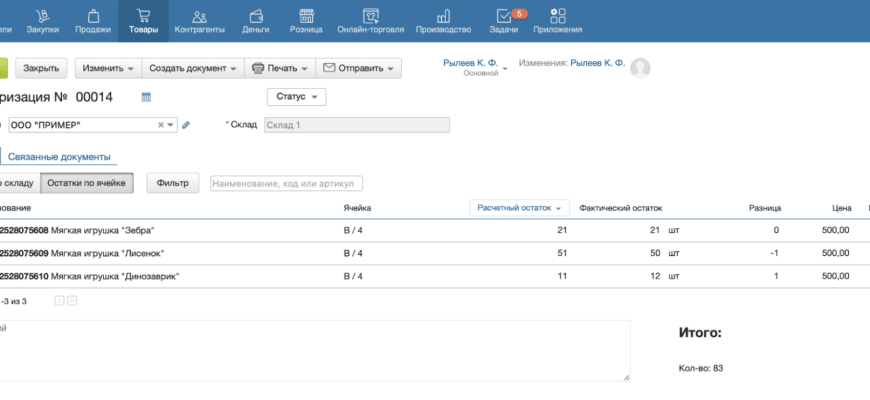Go to Розница store icon
This screenshot has width=870, height=400.
306,16
